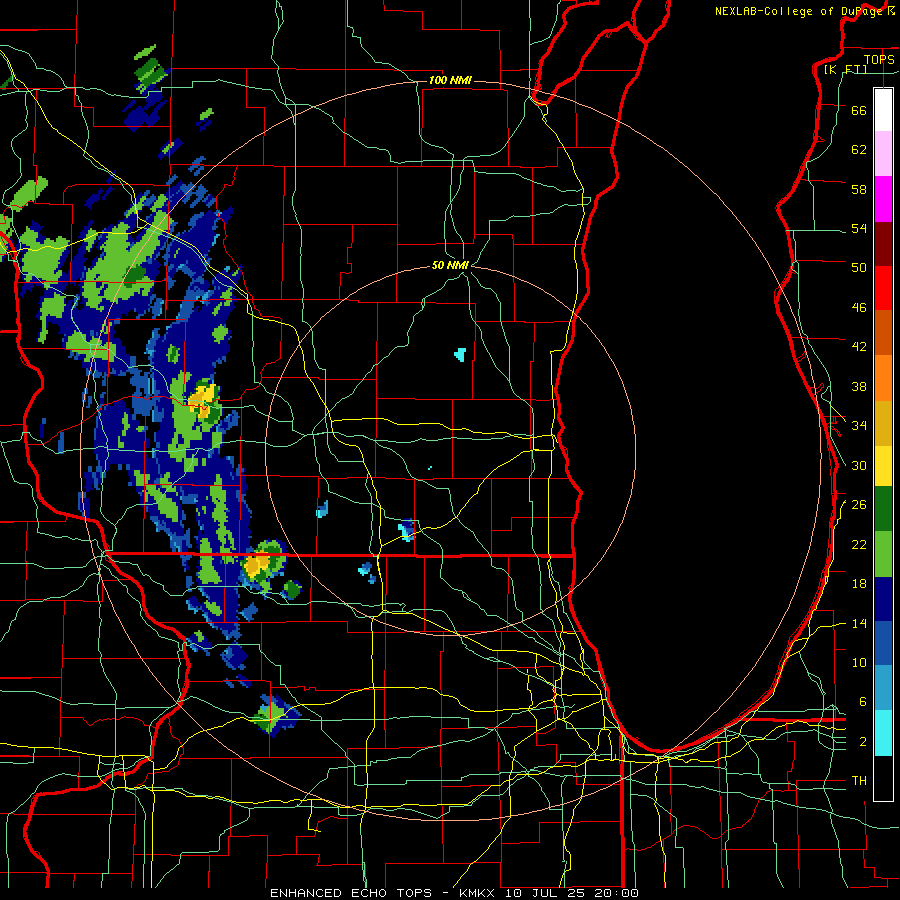This screenshot has height=900, width=900.
Task: Click the 'NEXLAB-College of DuPage' credit text
Action: tap(798, 11)
